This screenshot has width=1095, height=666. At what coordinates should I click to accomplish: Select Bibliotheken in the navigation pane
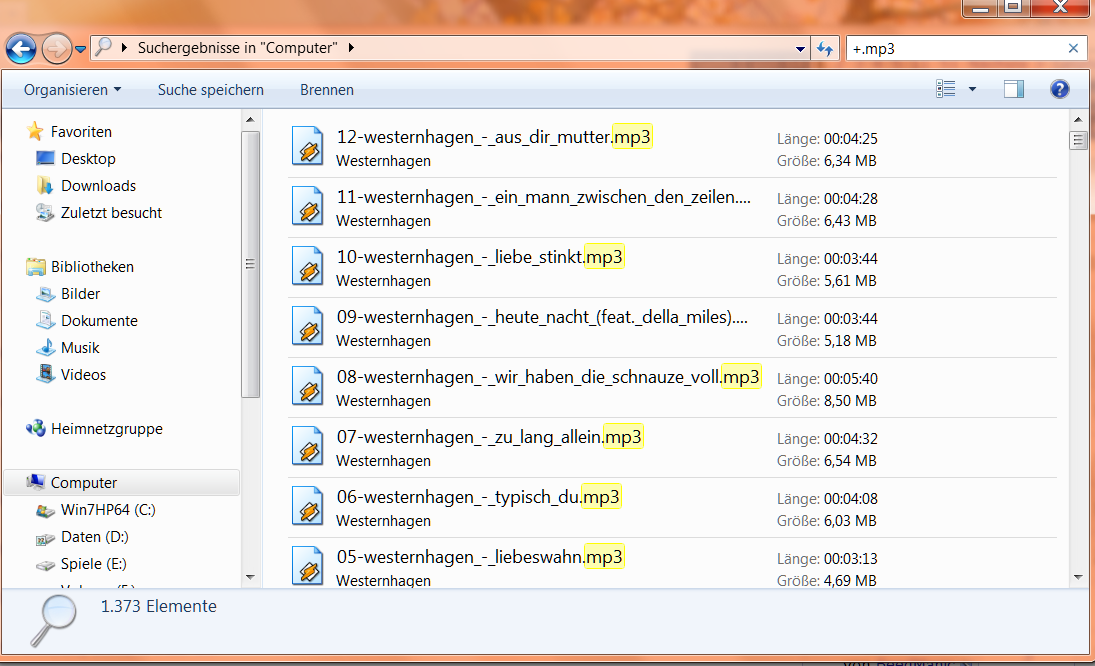tap(92, 267)
